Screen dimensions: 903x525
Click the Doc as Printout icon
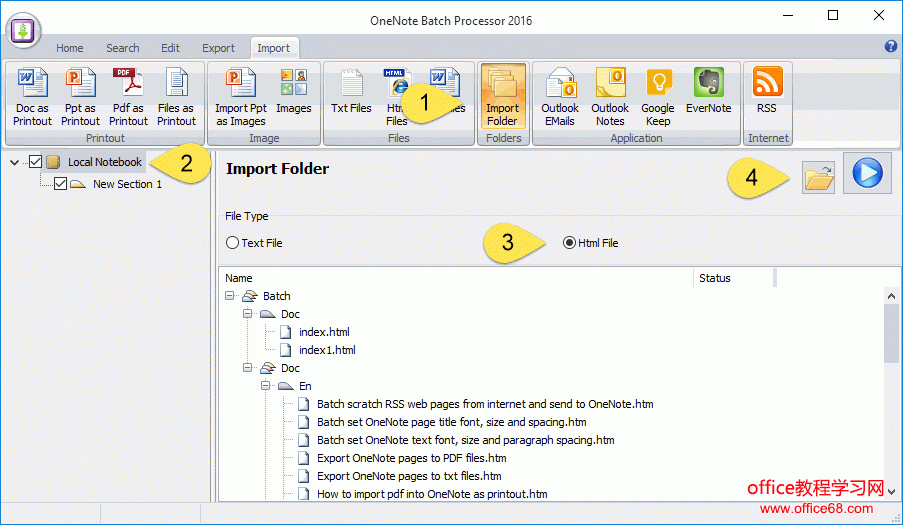coord(32,97)
